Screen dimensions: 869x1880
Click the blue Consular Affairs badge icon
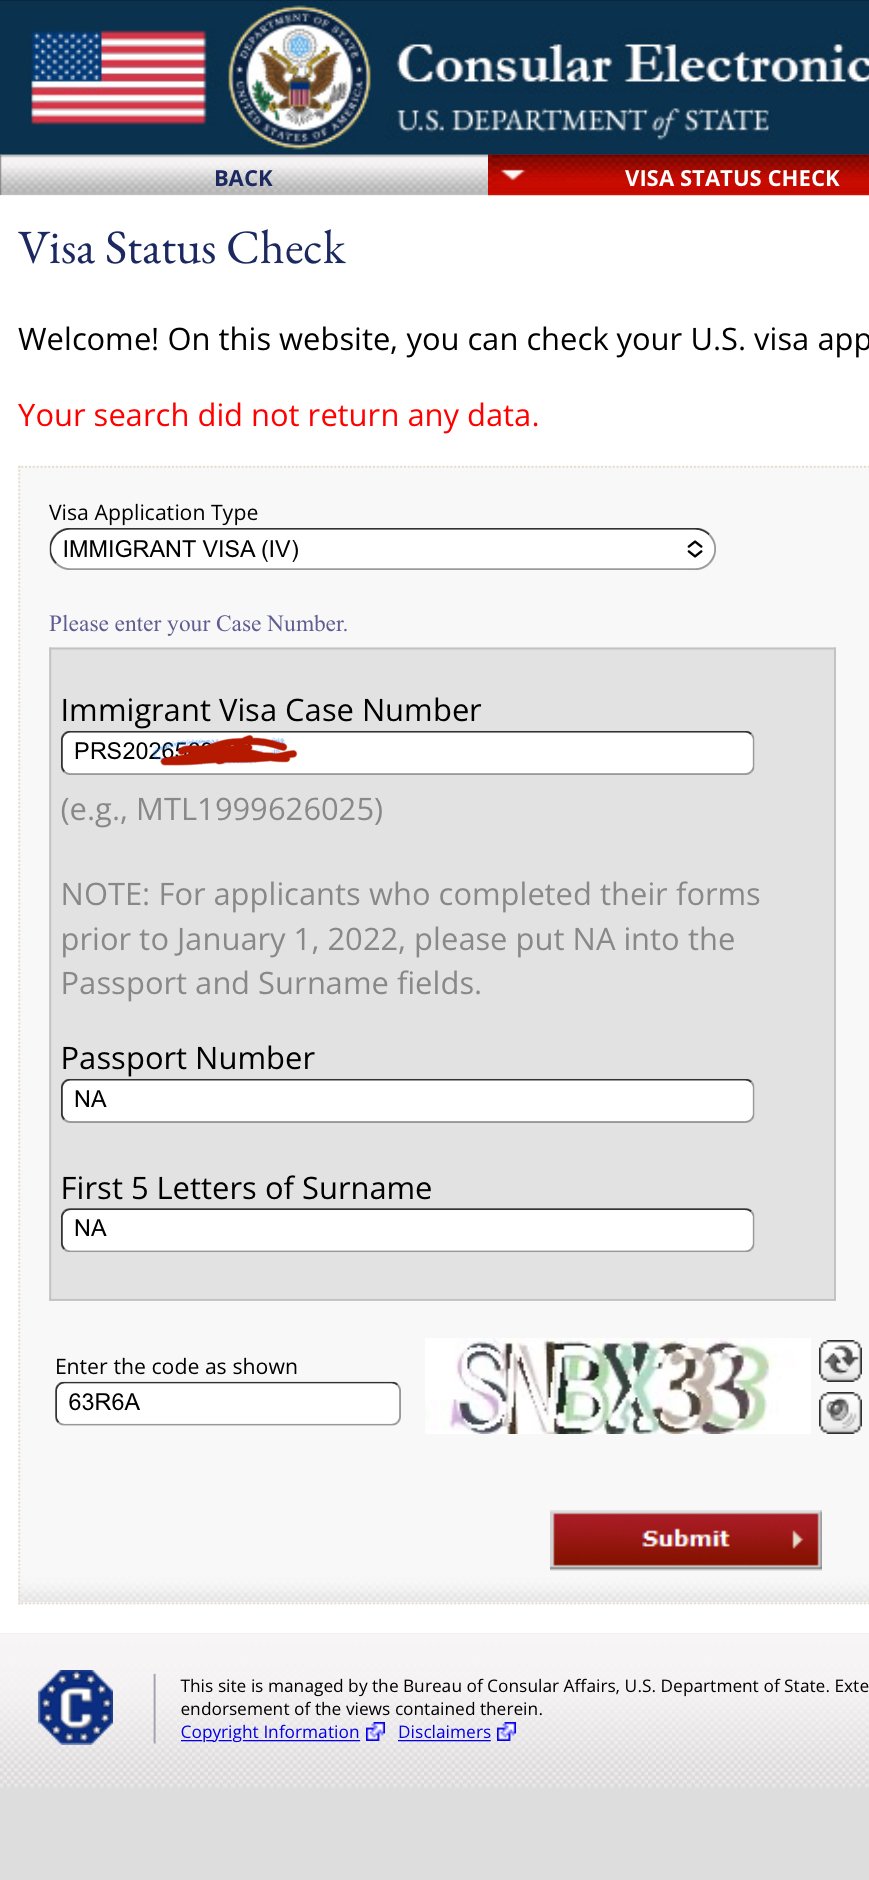pos(76,1706)
